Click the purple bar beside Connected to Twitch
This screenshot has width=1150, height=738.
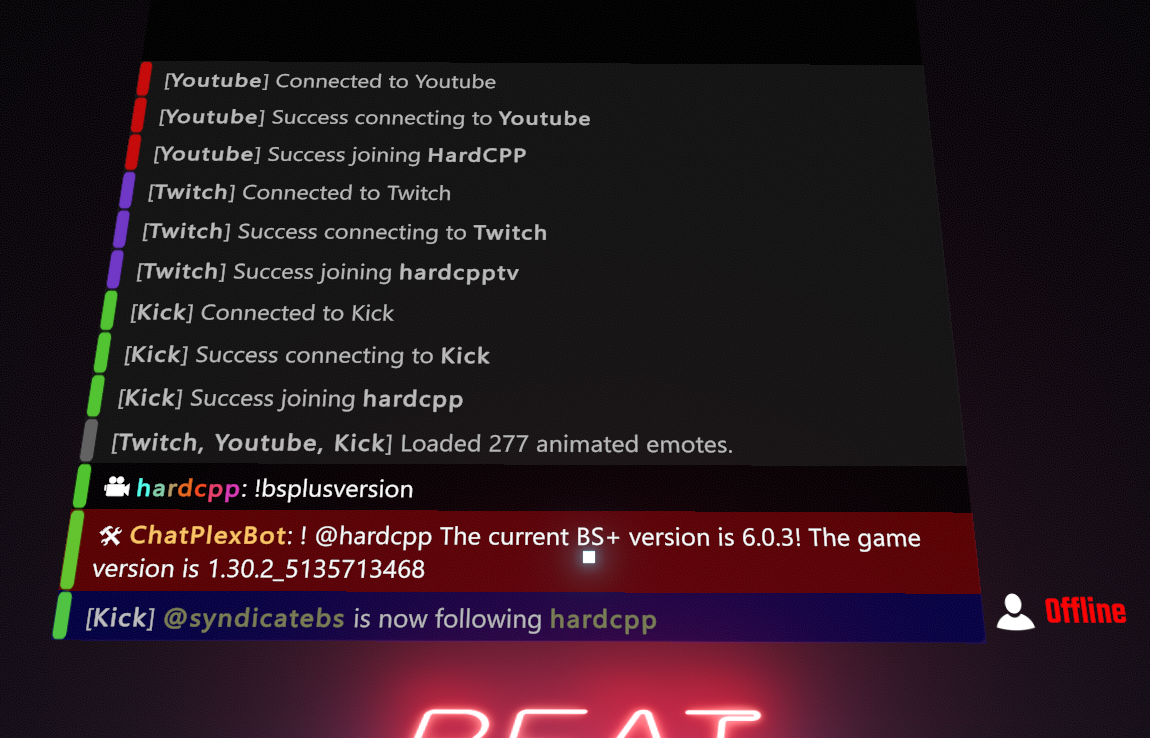point(128,190)
